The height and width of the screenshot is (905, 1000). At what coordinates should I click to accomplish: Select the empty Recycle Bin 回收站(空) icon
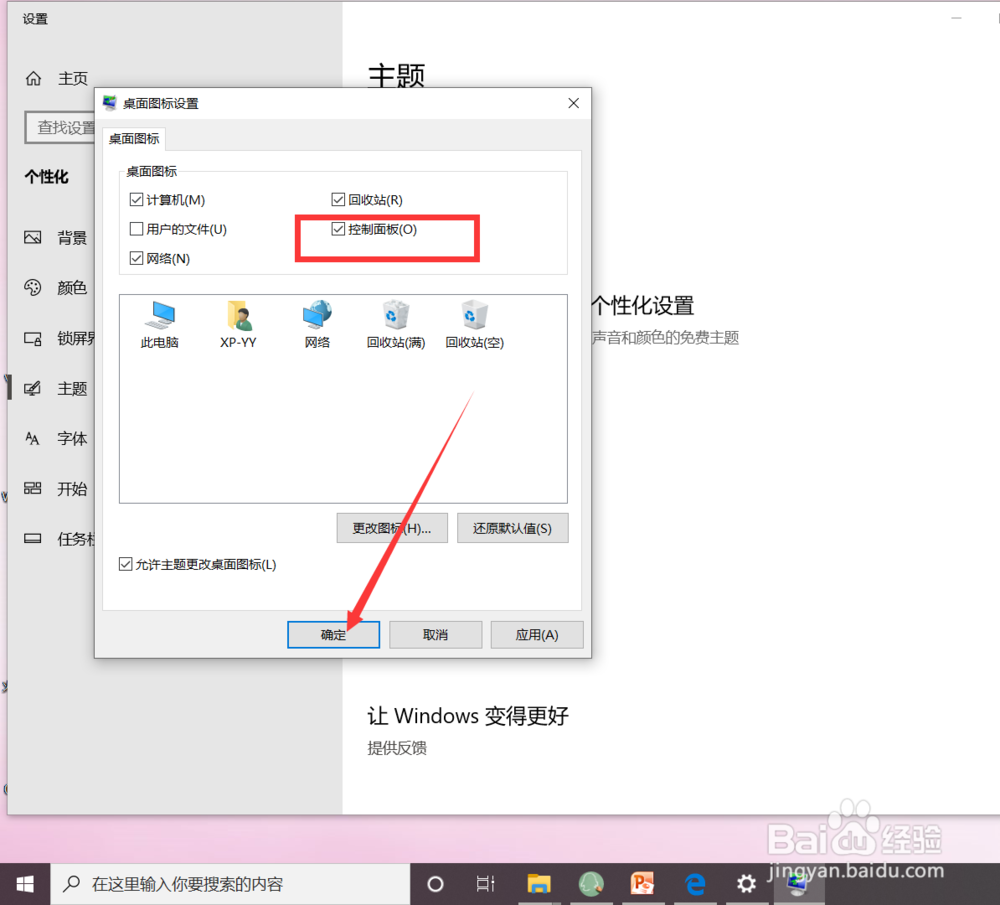click(473, 315)
